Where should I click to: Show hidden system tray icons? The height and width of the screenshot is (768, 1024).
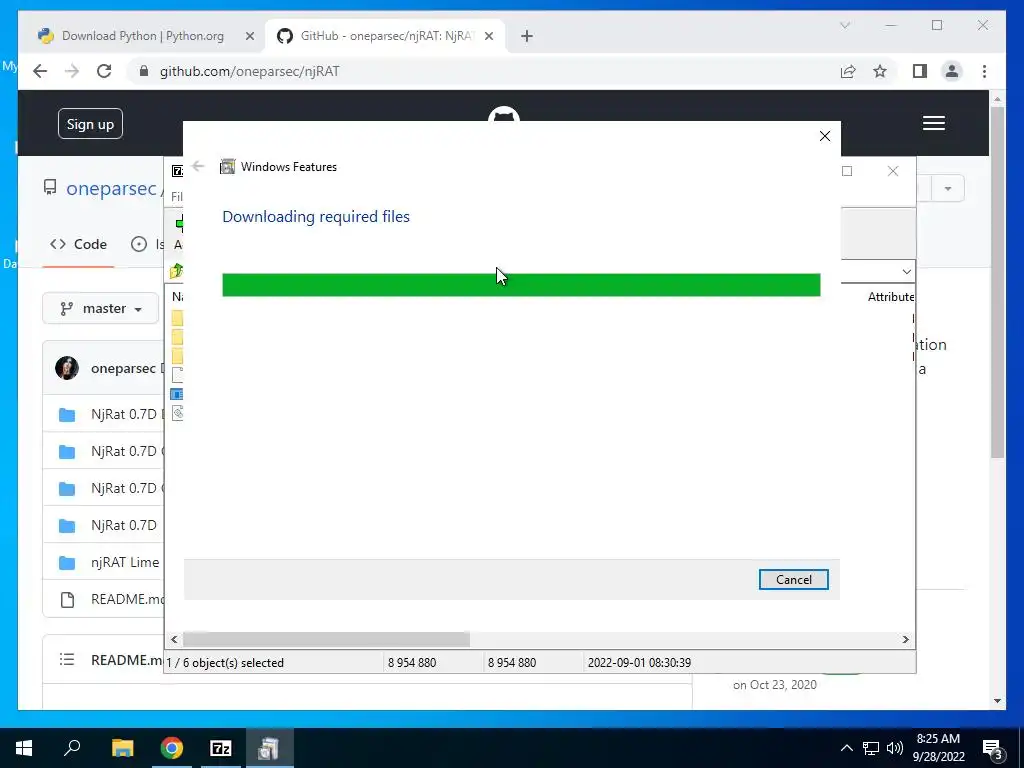click(846, 748)
